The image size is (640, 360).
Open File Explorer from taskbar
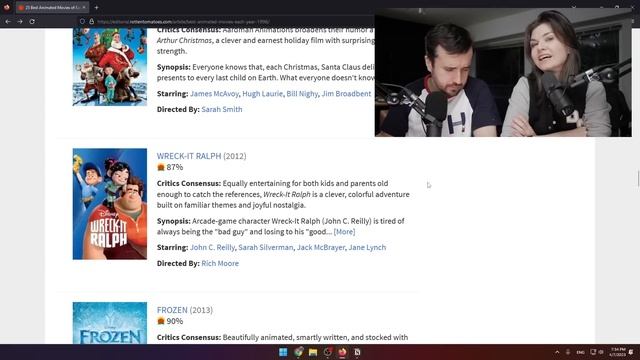(313, 352)
